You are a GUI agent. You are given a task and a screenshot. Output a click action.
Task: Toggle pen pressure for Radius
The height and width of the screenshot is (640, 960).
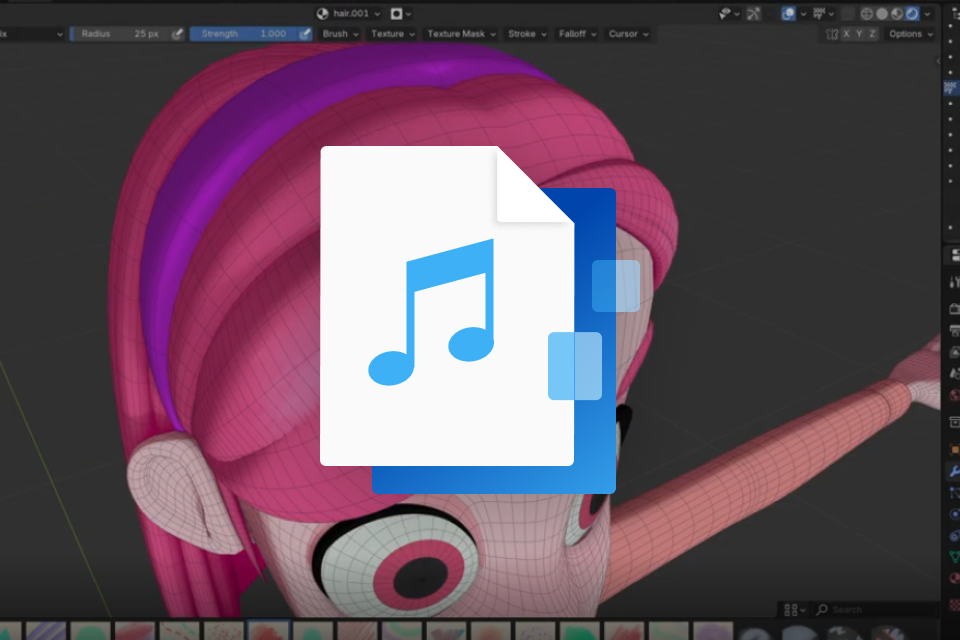coord(178,34)
